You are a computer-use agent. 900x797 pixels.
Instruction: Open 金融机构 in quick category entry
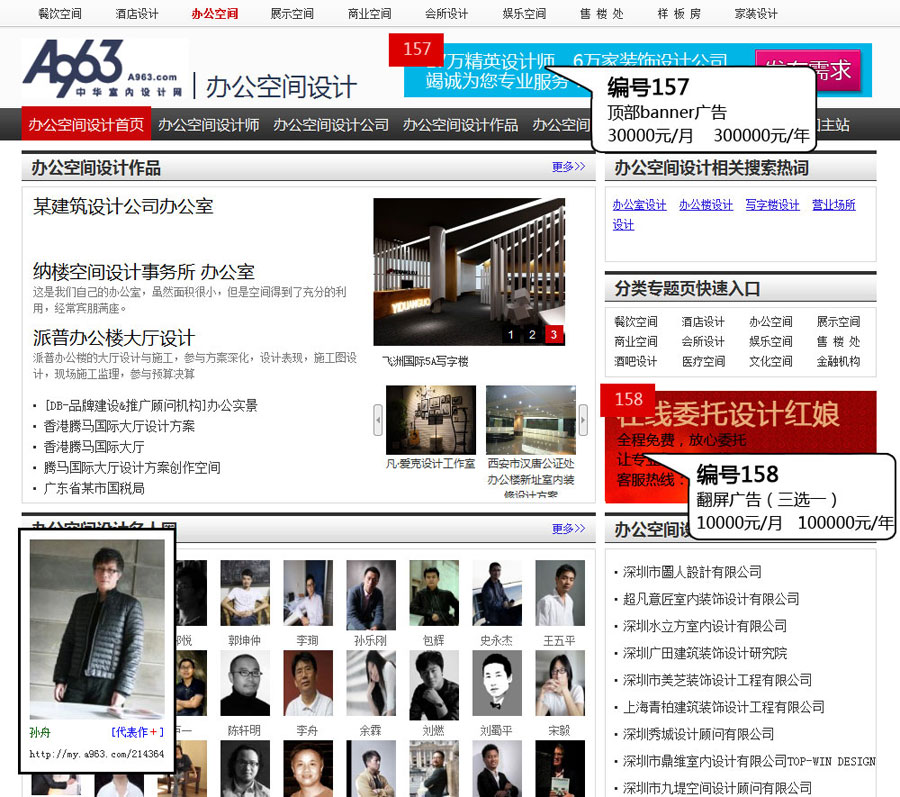click(x=839, y=361)
